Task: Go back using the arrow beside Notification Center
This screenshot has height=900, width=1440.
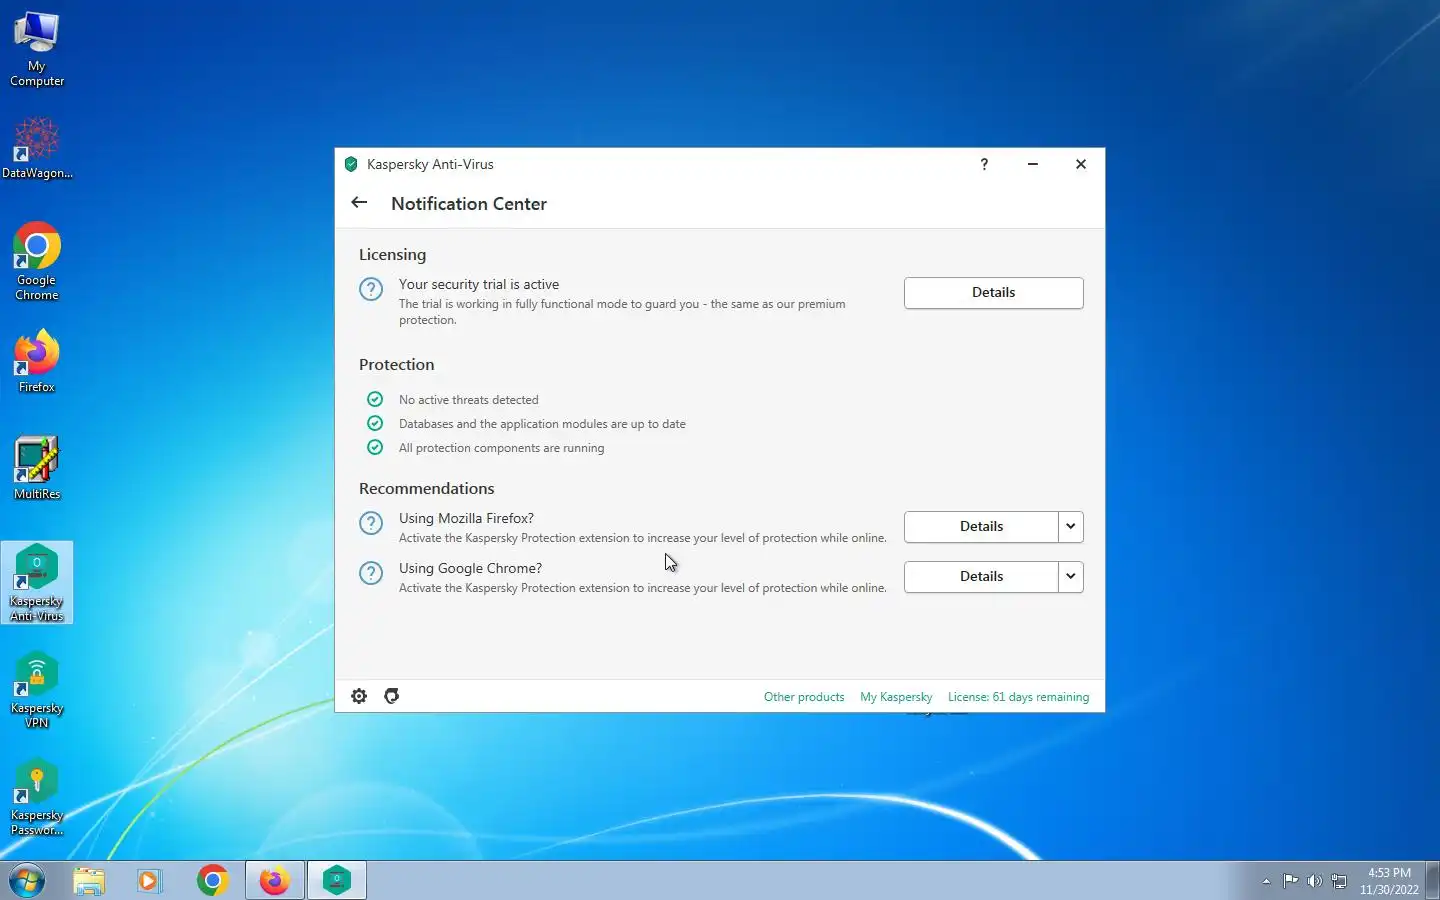Action: (x=359, y=203)
